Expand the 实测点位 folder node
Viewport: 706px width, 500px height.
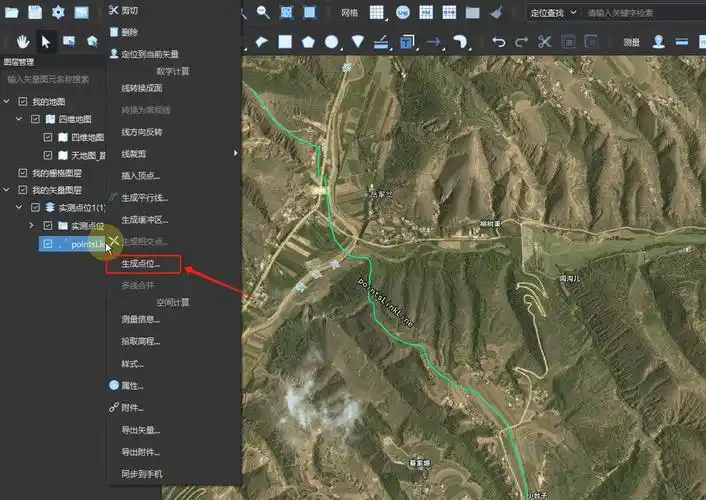click(31, 225)
